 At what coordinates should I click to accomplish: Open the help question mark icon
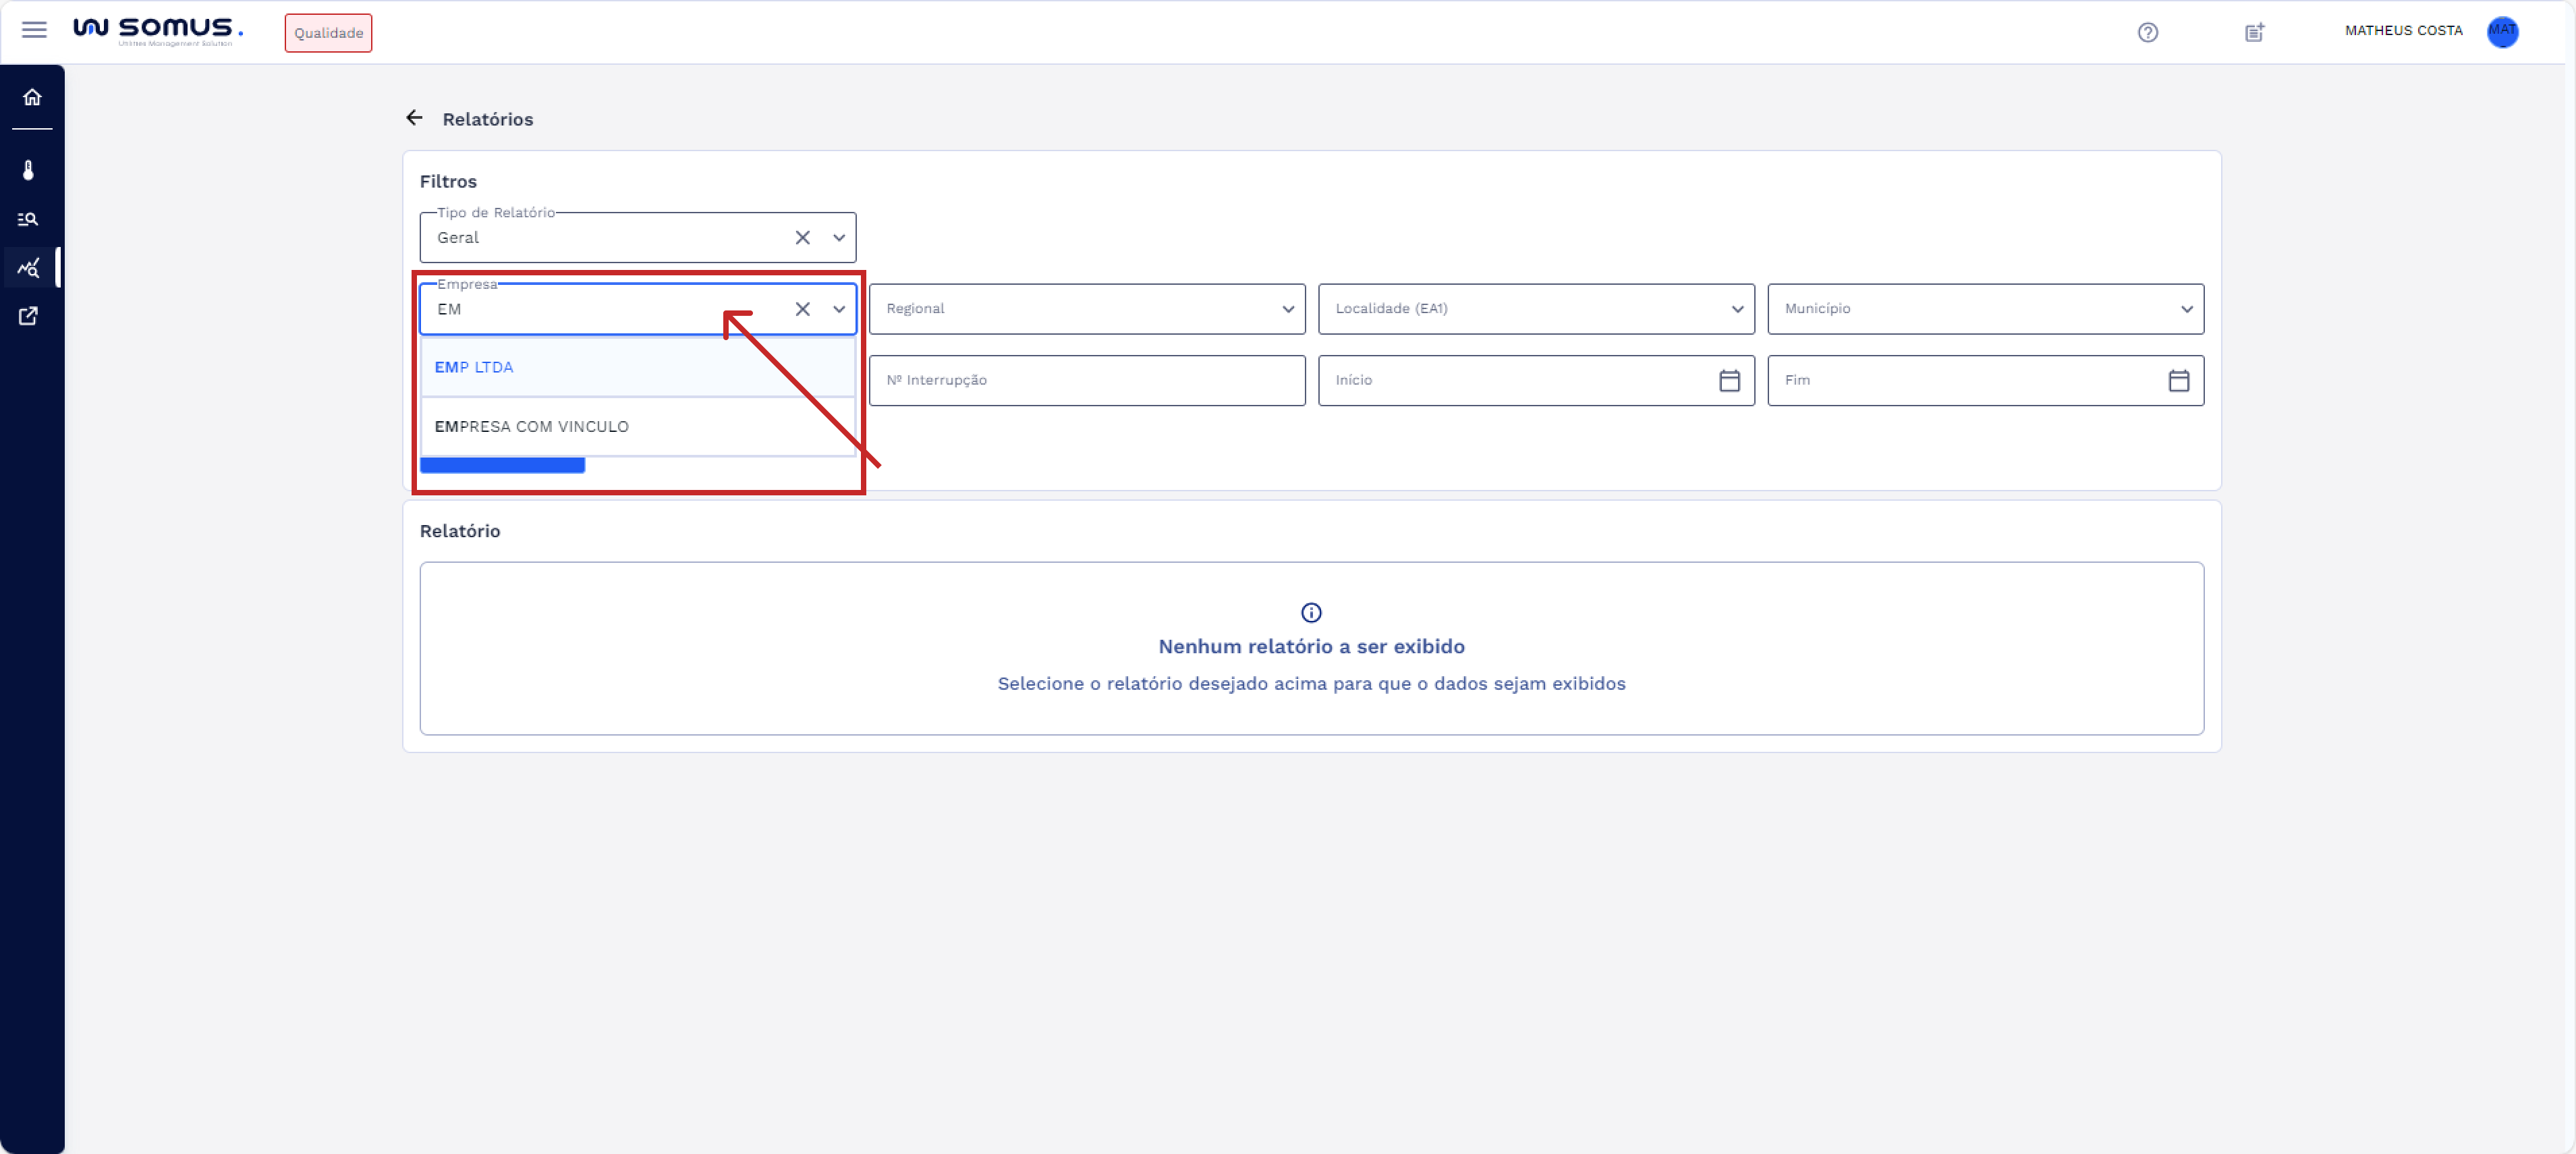tap(2147, 33)
